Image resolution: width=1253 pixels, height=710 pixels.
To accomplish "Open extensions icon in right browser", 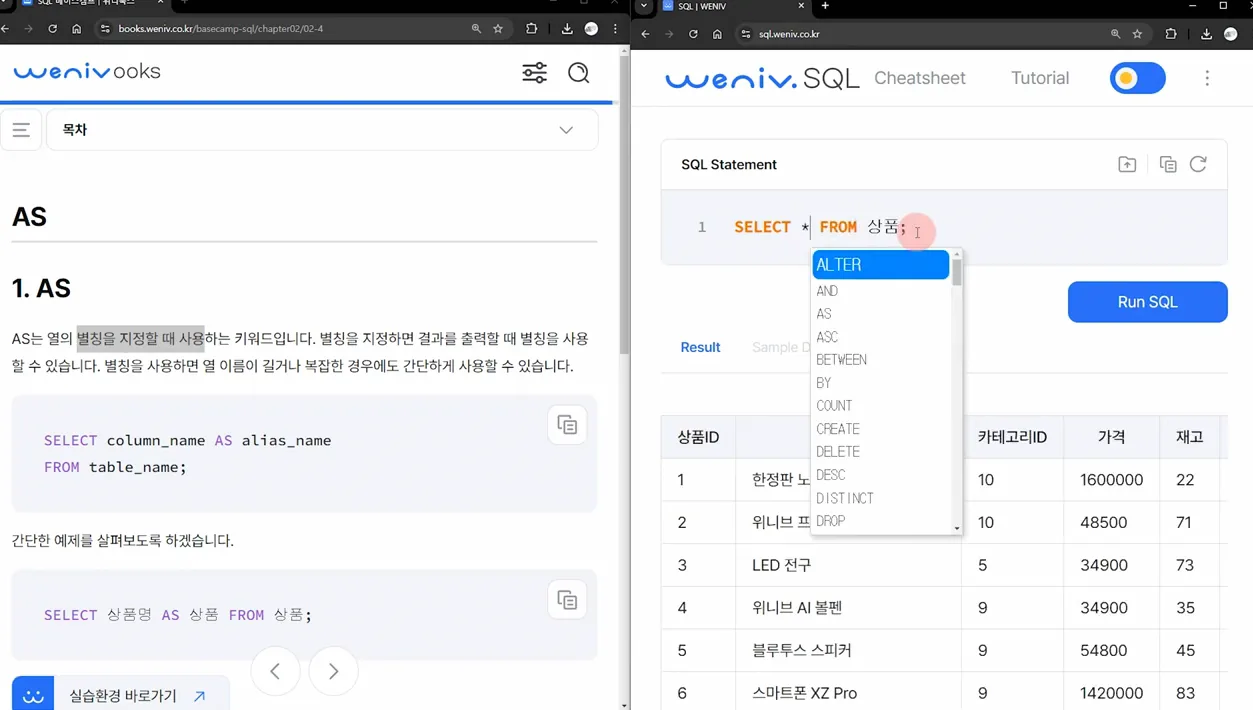I will coord(1171,34).
